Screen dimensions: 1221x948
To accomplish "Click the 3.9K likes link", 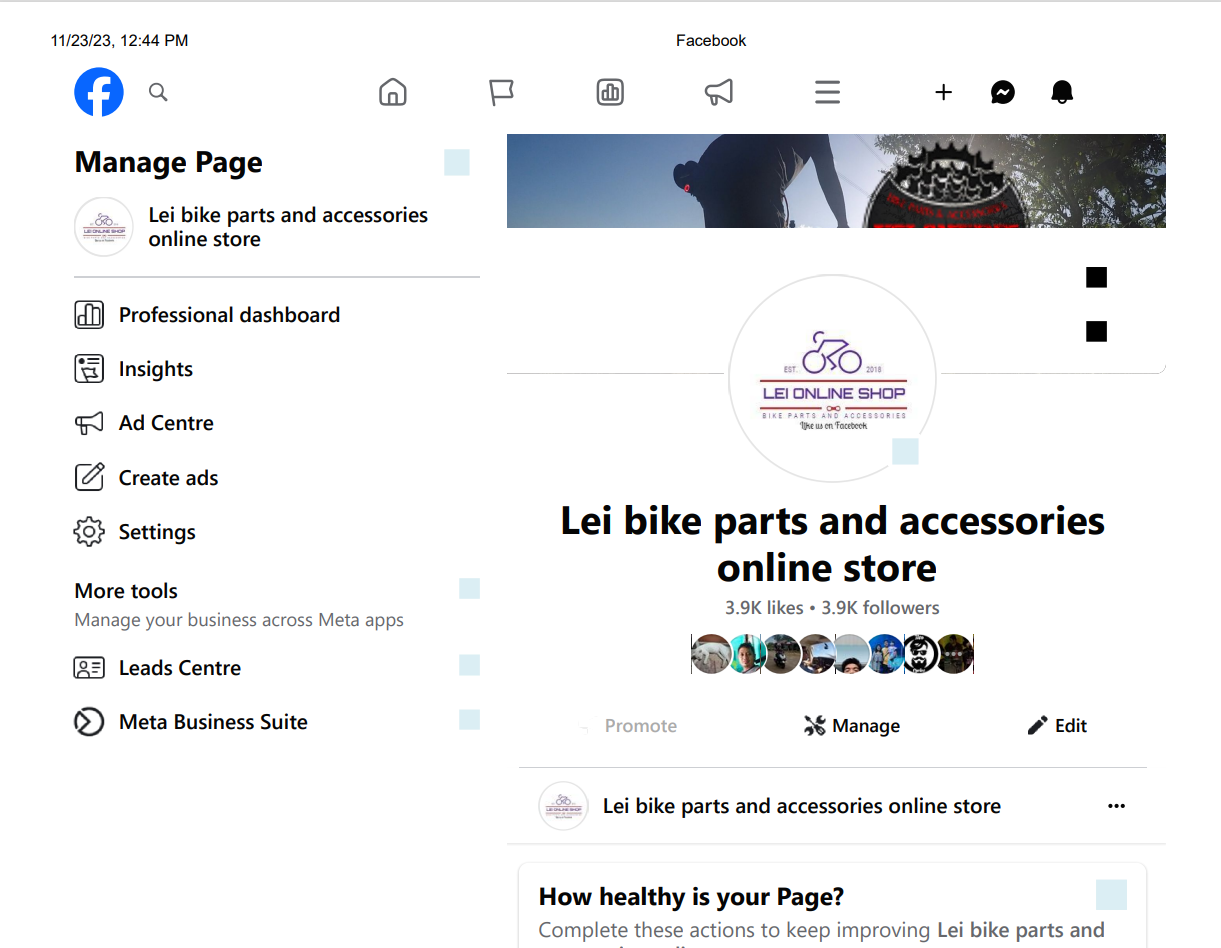I will (x=764, y=608).
